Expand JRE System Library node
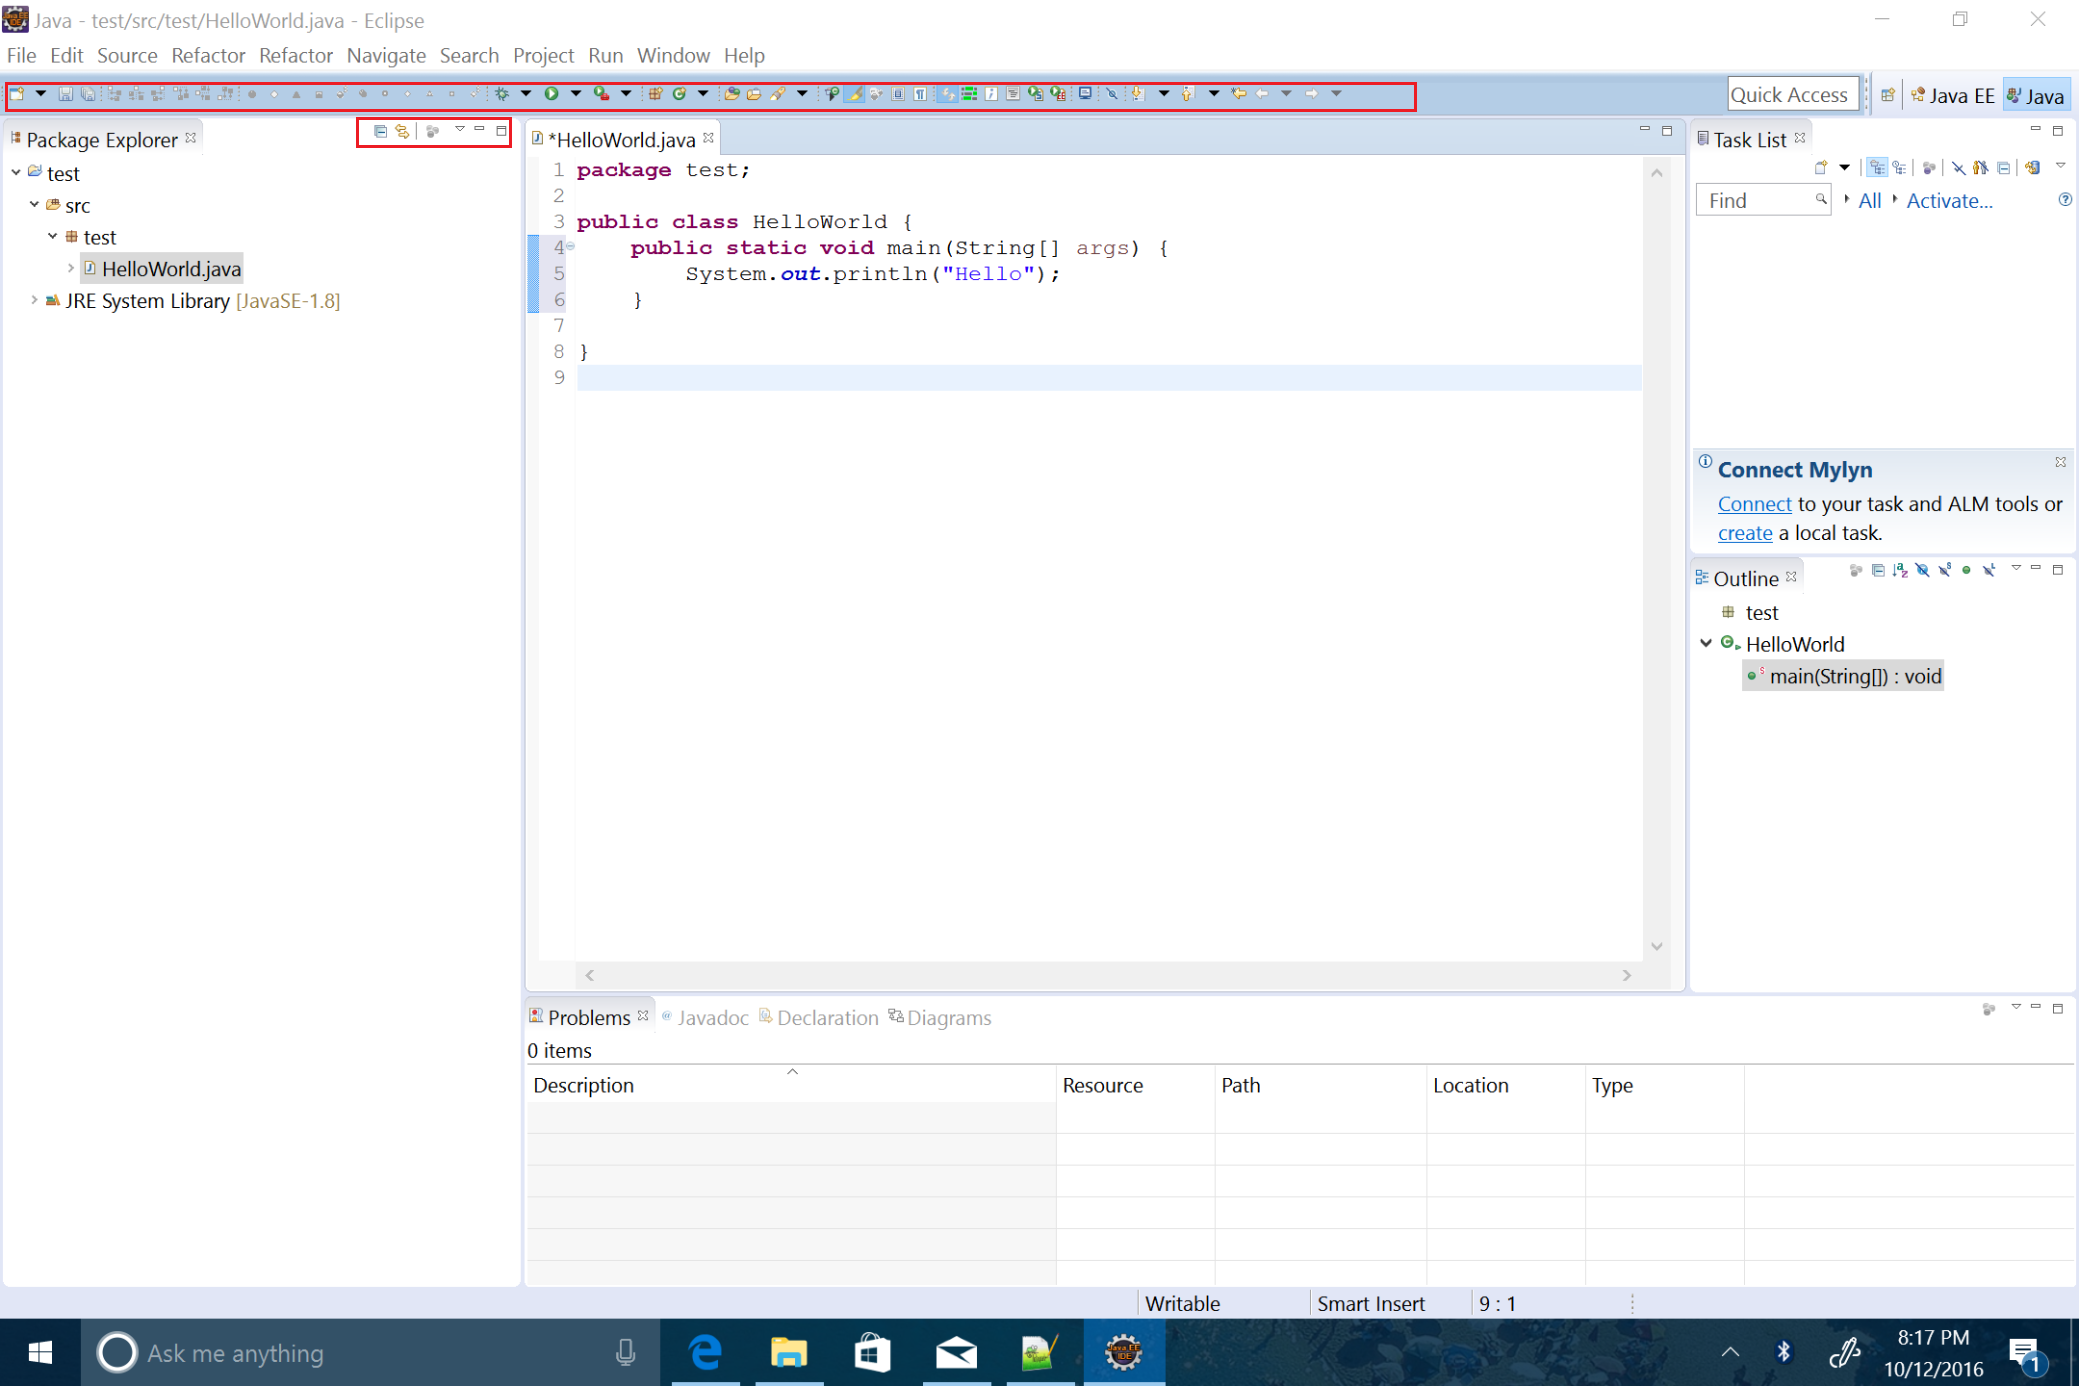2079x1386 pixels. coord(34,300)
